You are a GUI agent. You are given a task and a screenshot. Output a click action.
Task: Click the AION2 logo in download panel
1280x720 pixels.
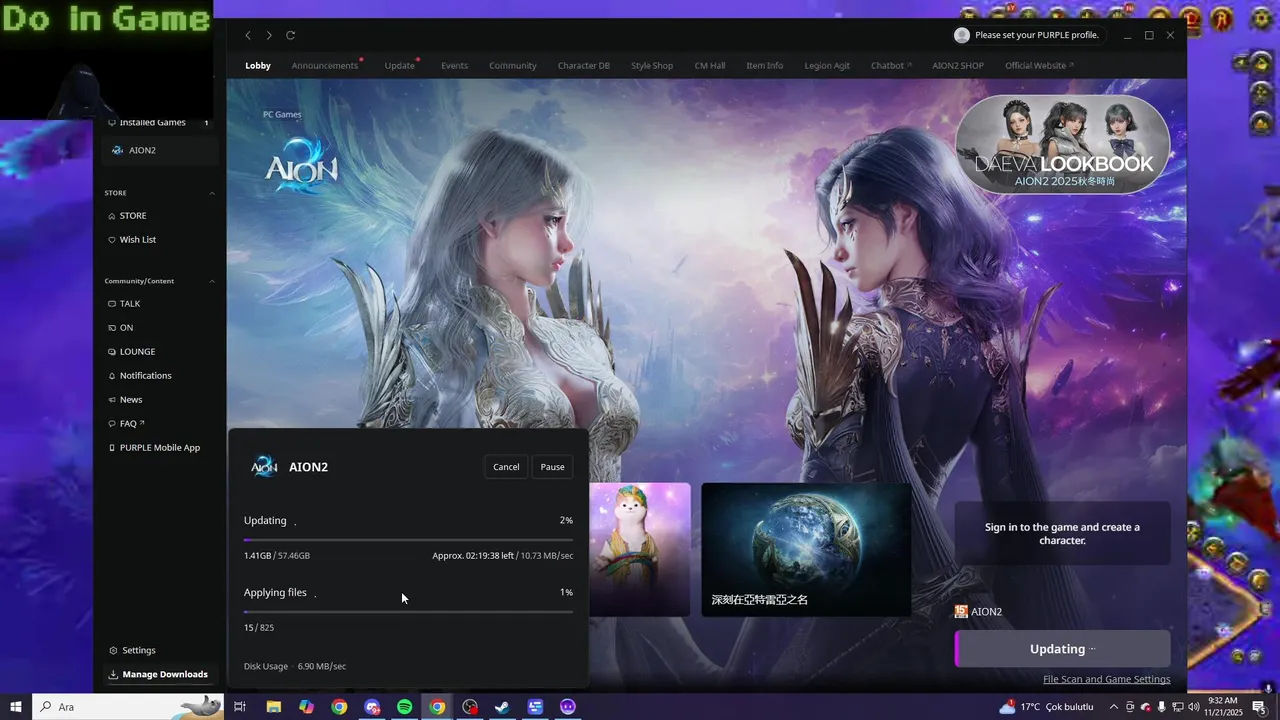[x=264, y=467]
